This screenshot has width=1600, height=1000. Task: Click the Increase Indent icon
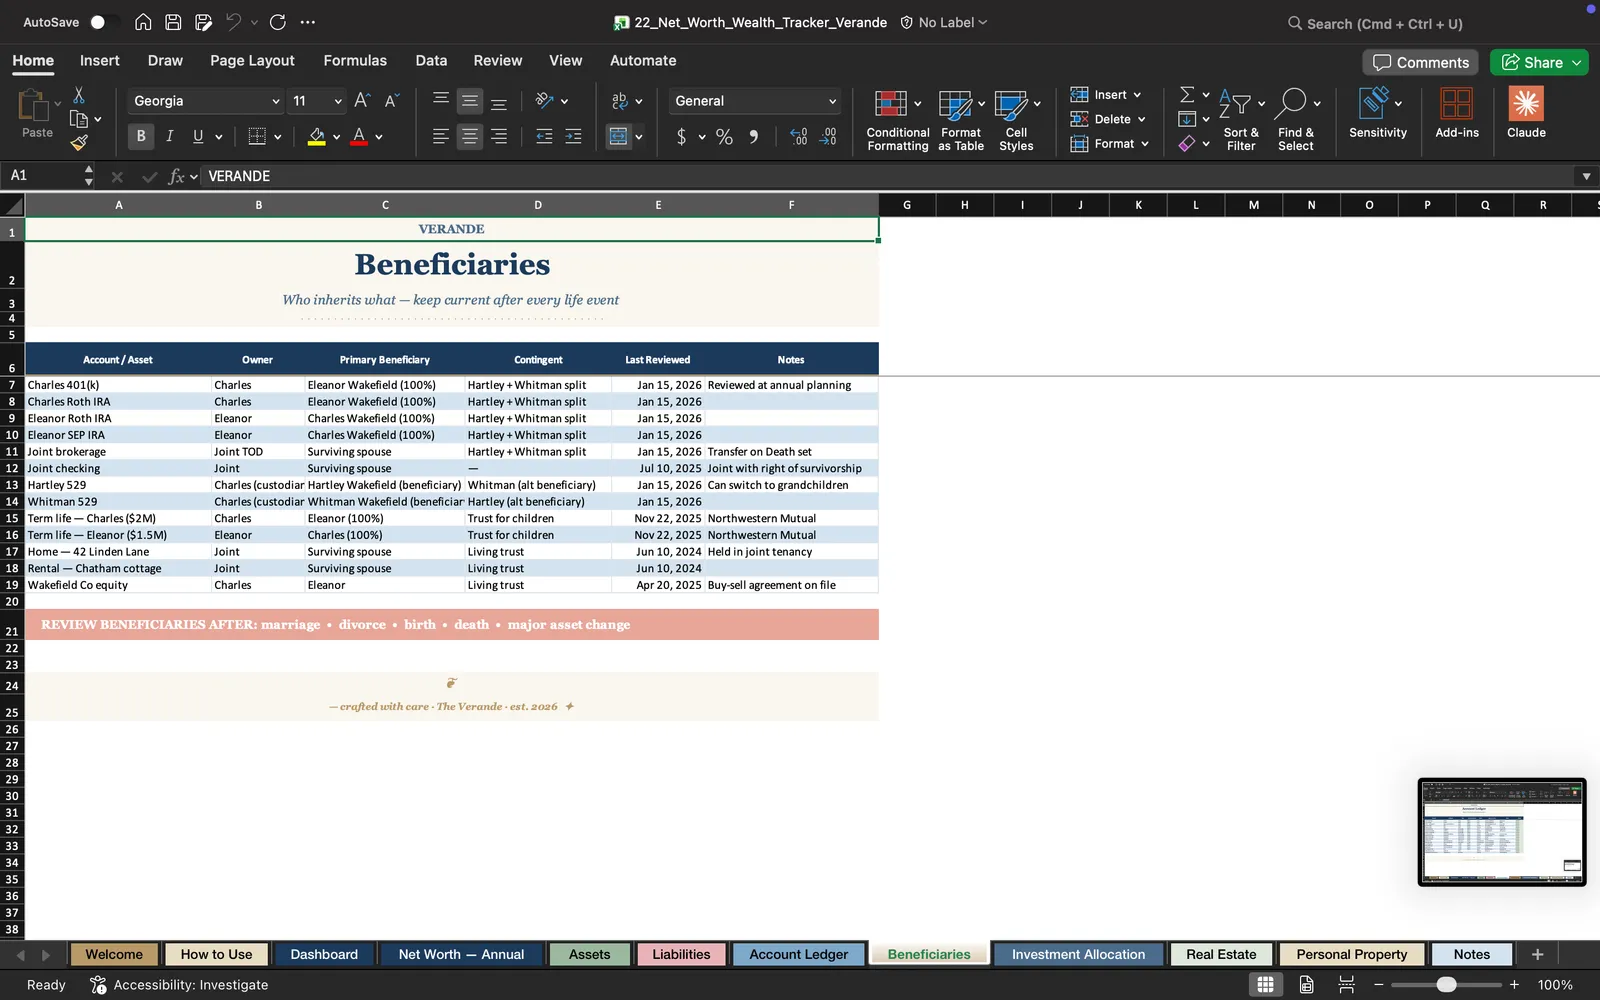(573, 136)
